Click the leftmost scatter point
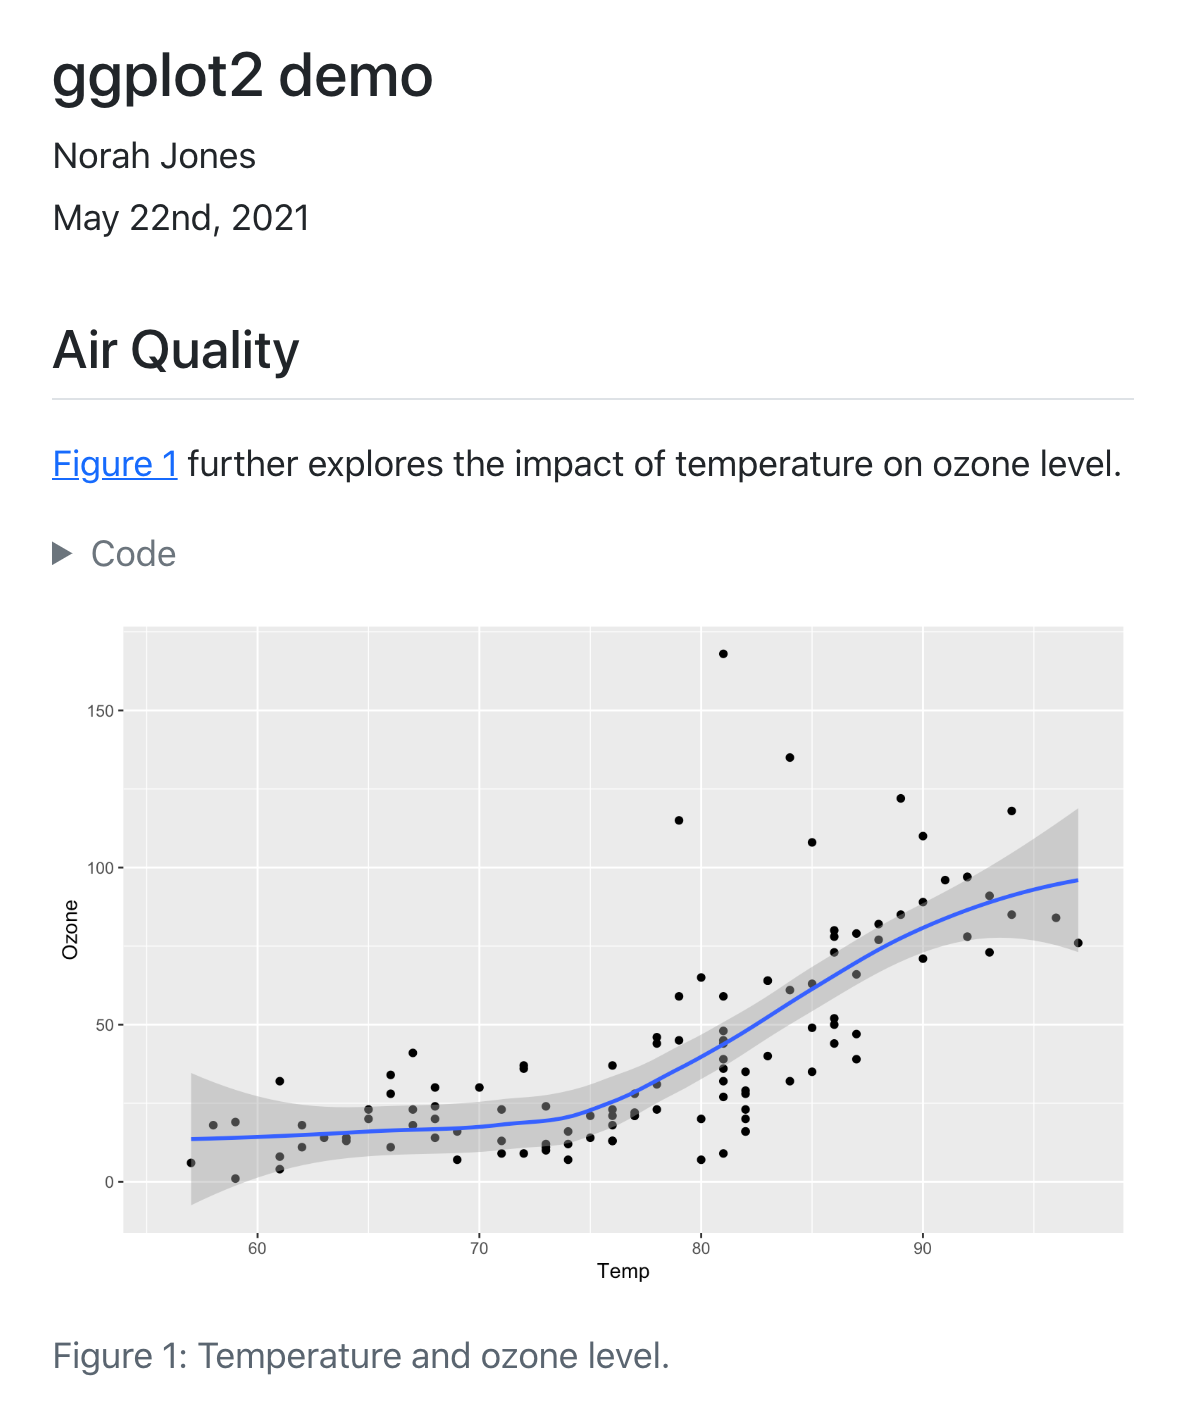 point(190,1162)
